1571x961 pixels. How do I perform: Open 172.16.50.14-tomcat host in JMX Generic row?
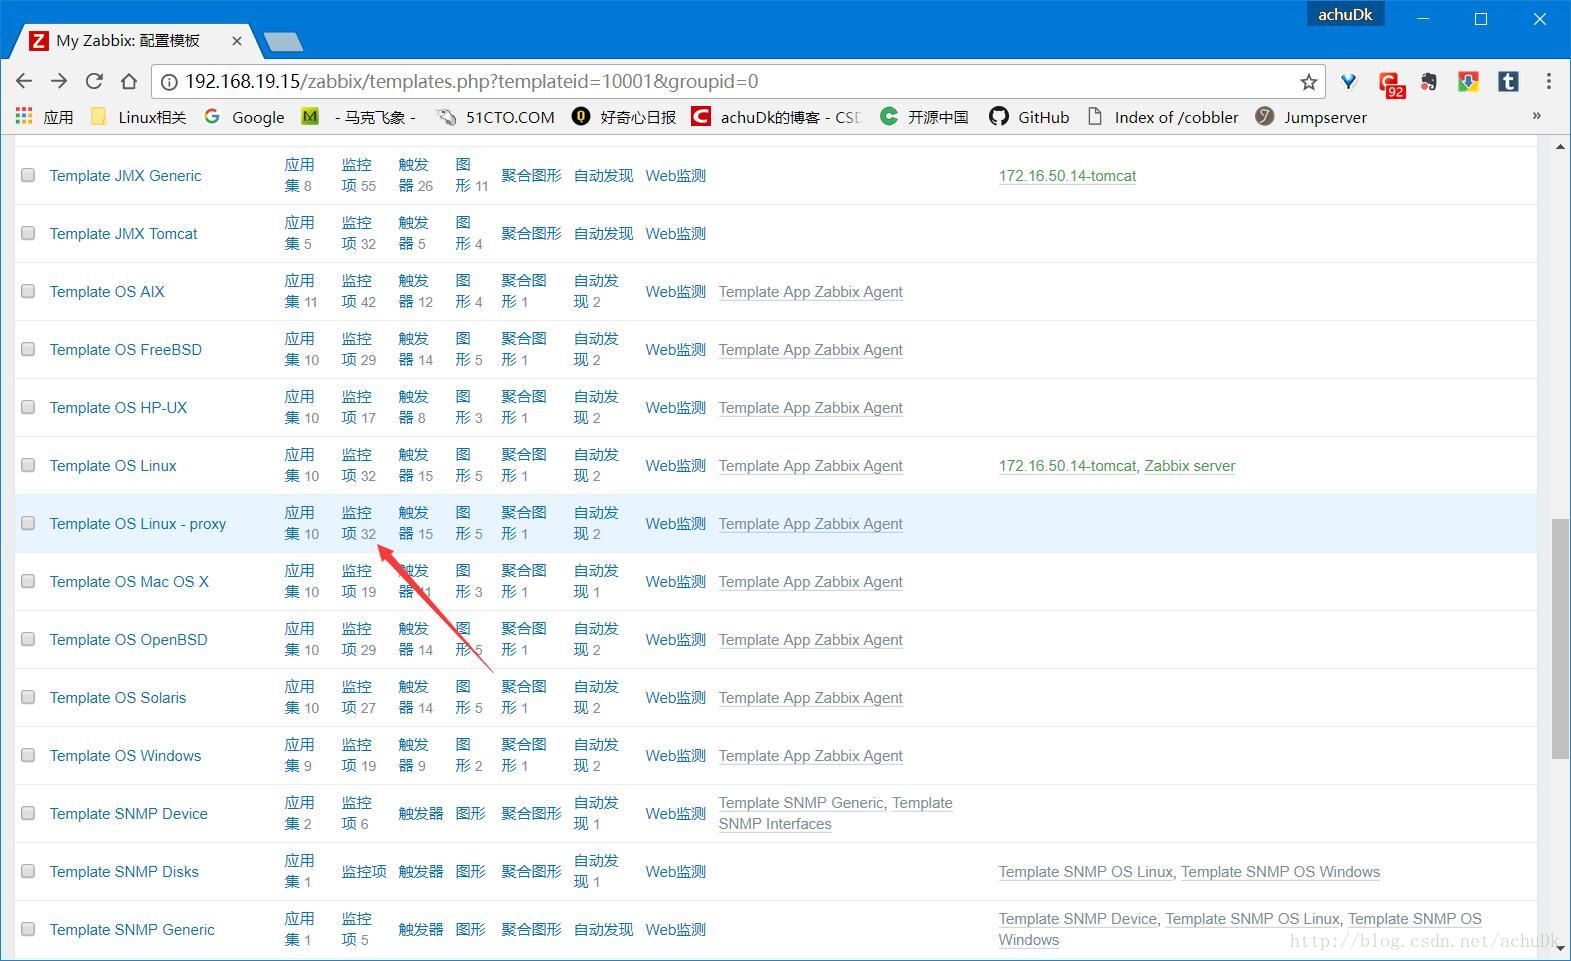[x=1067, y=176]
